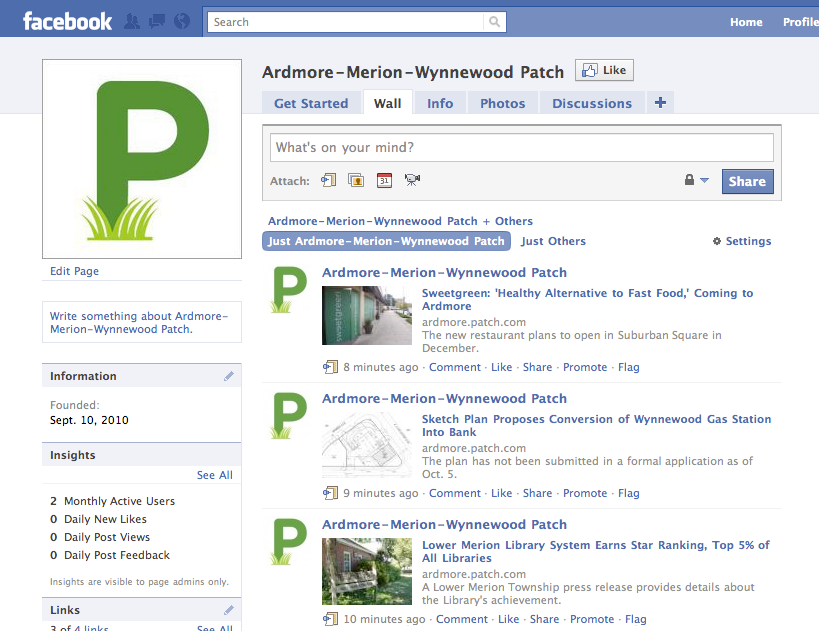Open messages icon in top bar

[157, 21]
